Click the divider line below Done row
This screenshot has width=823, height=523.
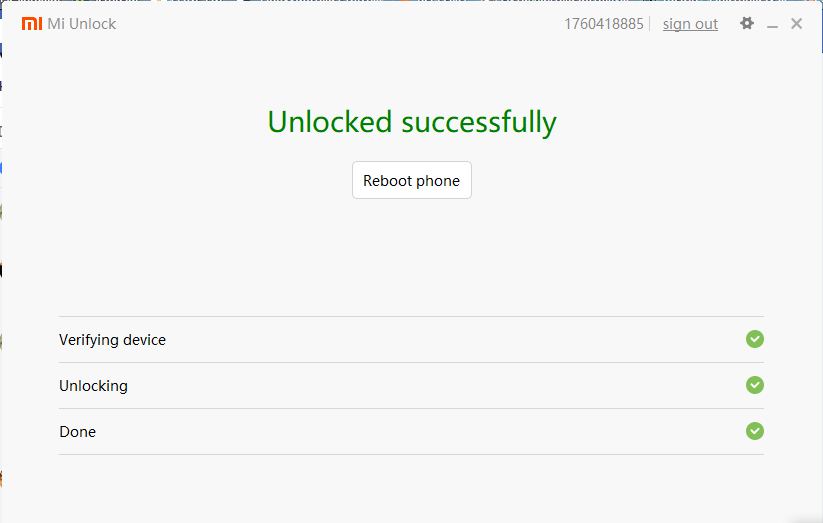[x=411, y=454]
